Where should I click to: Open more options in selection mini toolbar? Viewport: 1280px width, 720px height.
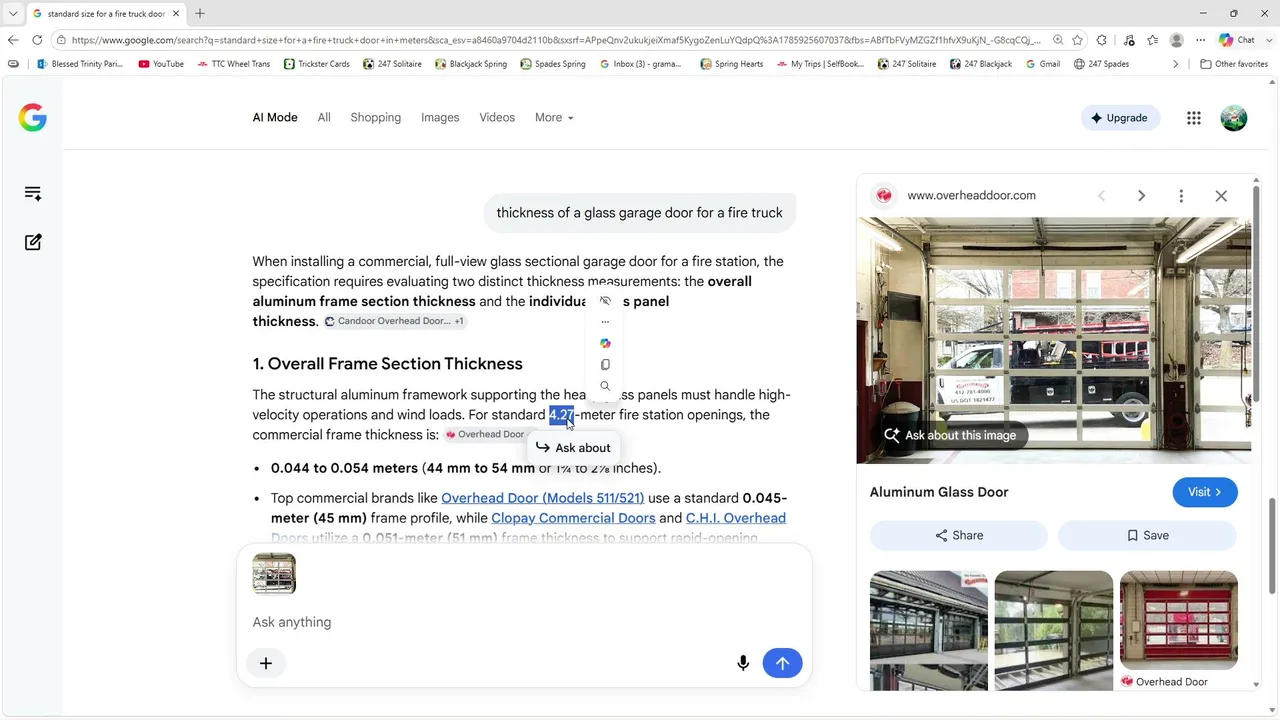click(x=605, y=322)
